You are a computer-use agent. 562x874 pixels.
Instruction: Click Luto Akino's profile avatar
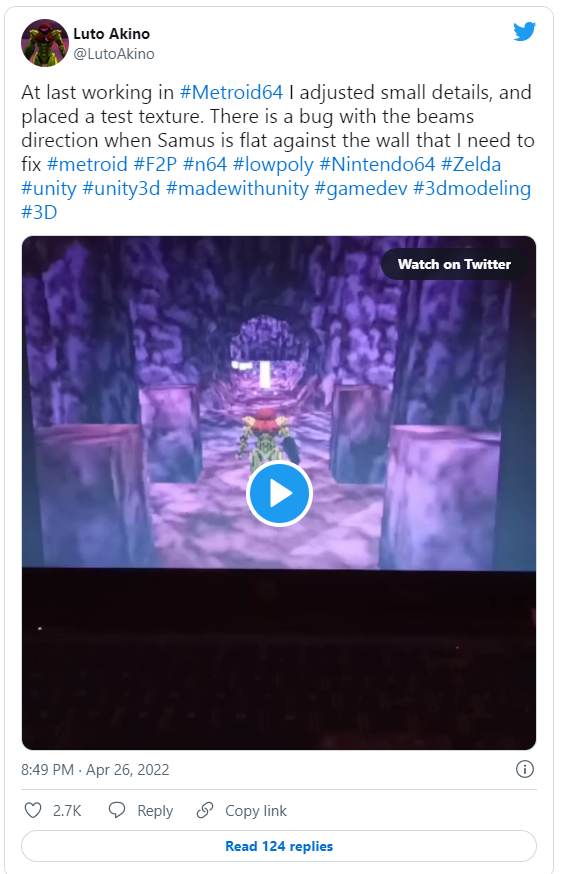tap(45, 43)
